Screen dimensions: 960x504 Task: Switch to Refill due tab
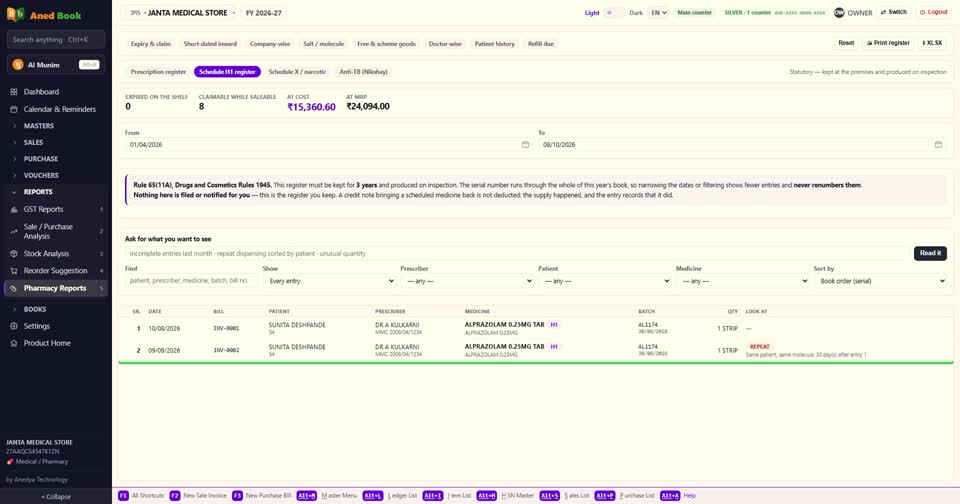[x=541, y=43]
